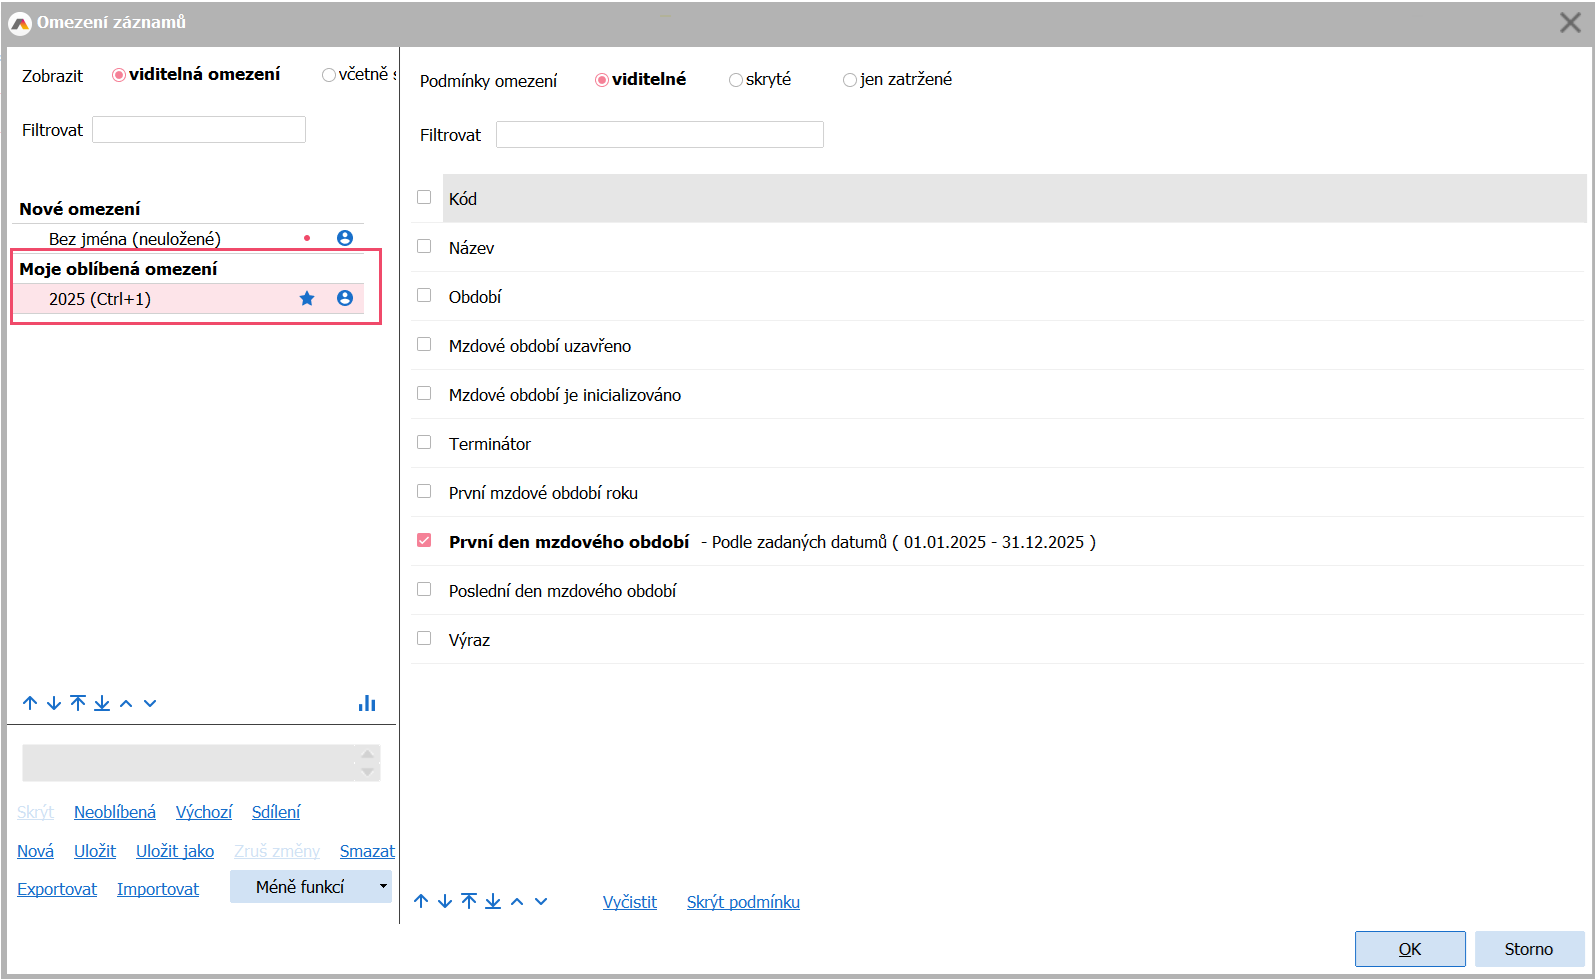
Task: Move restriction to bottom in left panel arrows
Action: click(102, 704)
